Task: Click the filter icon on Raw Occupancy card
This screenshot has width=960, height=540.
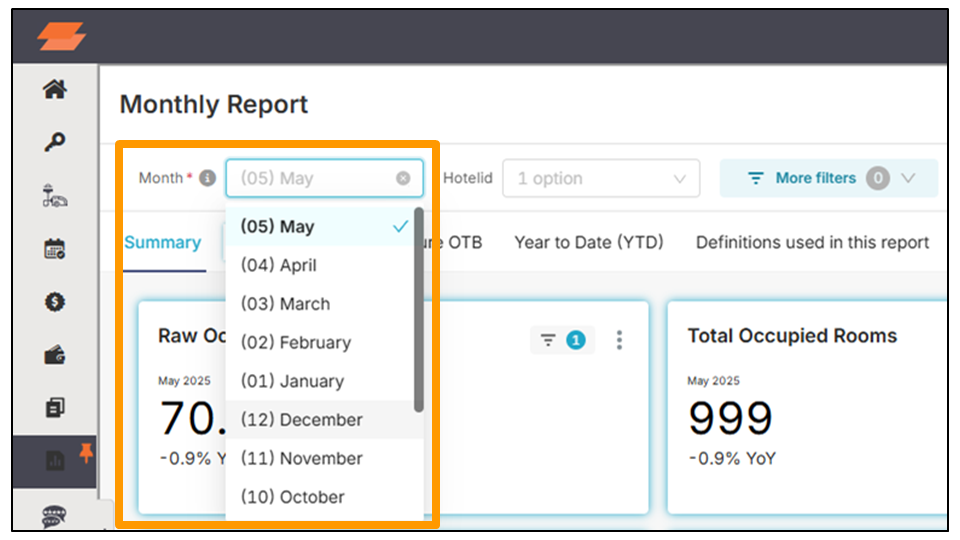Action: 548,340
